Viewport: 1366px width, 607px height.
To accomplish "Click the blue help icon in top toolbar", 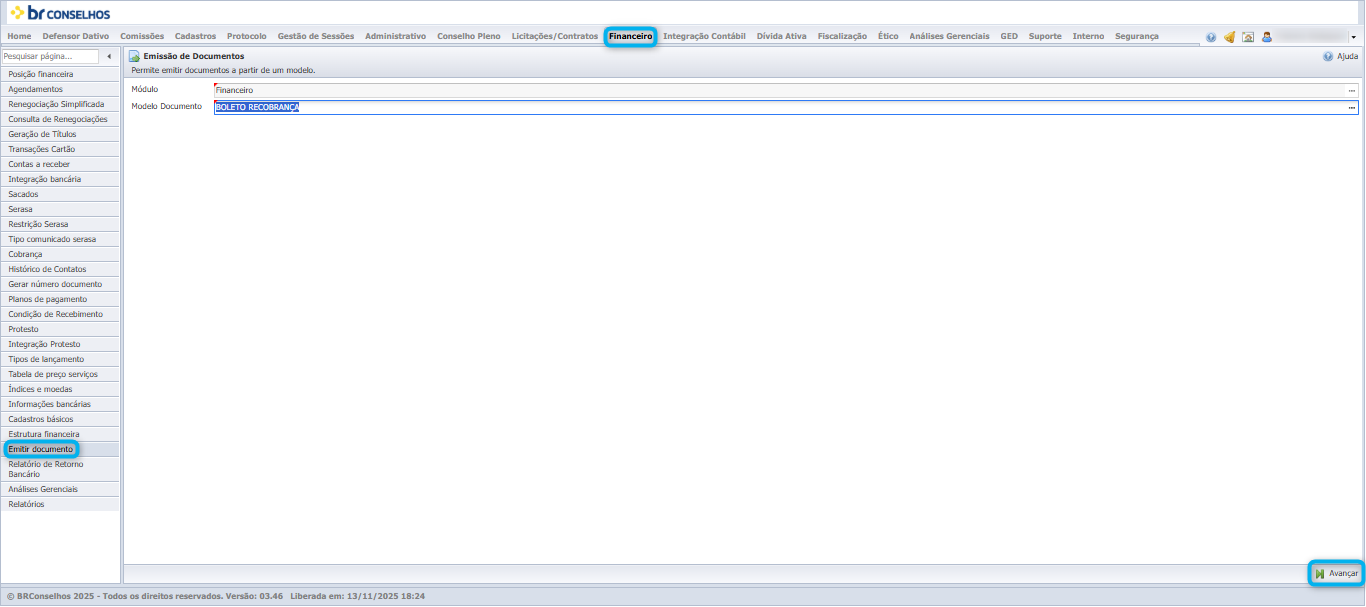I will (1211, 37).
